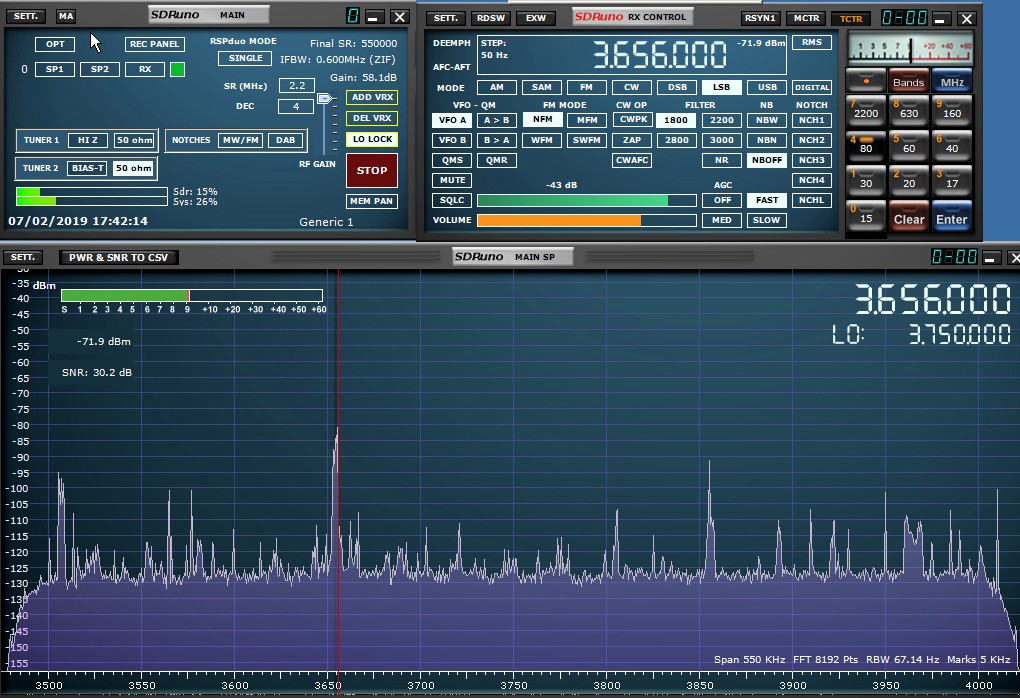Open the RDSW panel
The height and width of the screenshot is (698, 1020).
coord(490,18)
